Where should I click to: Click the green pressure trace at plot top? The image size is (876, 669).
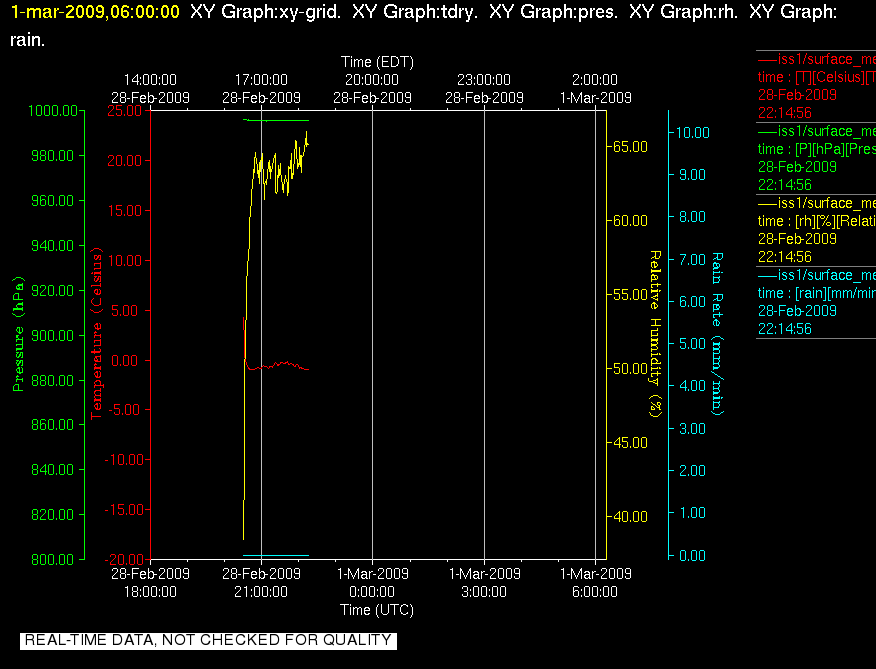[x=276, y=120]
